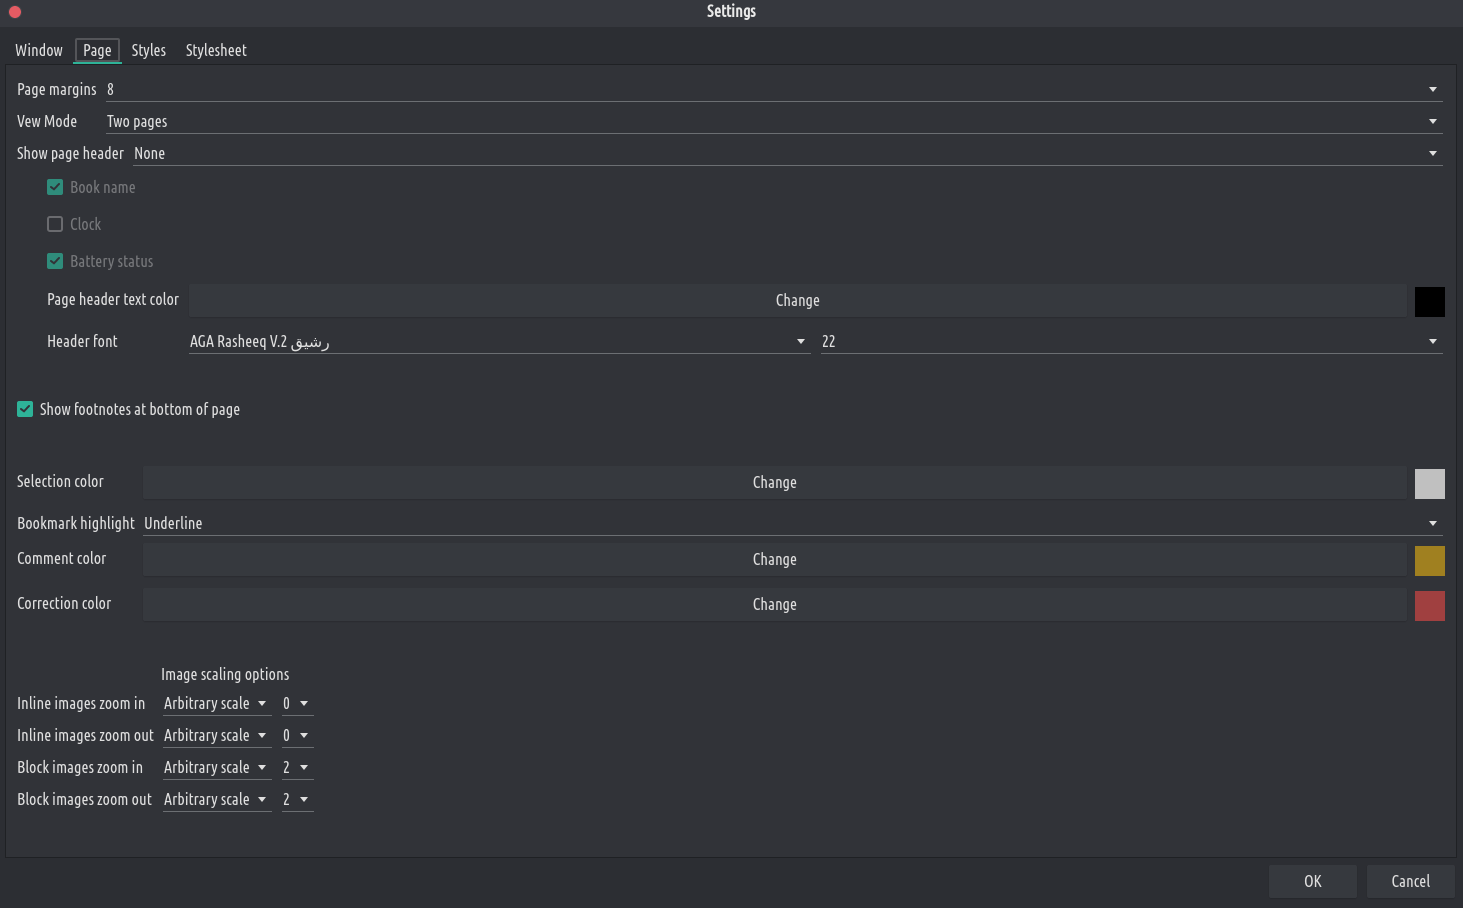Click the gold Comment color swatch
Image resolution: width=1463 pixels, height=908 pixels.
pos(1429,561)
